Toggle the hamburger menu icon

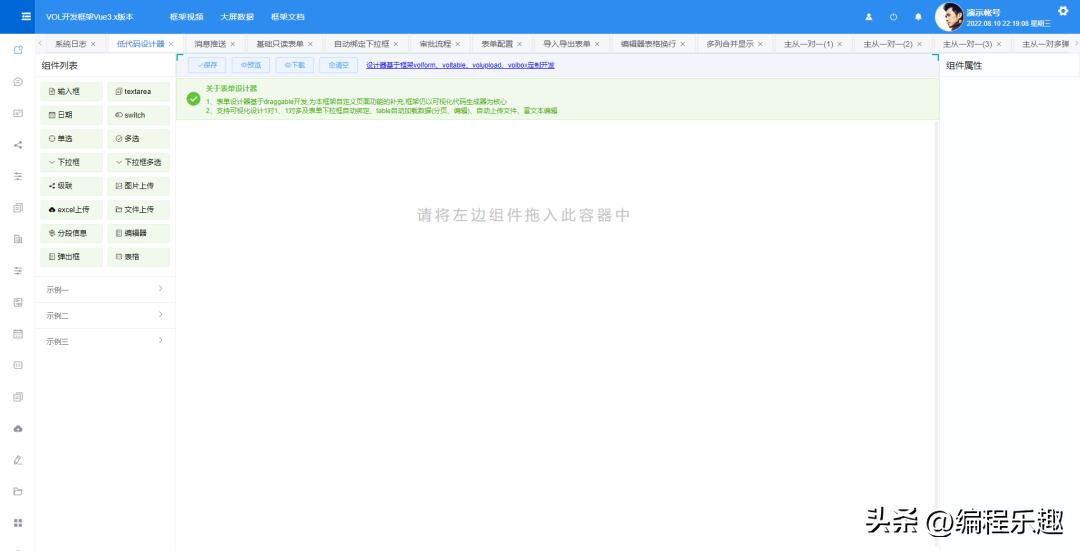(26, 17)
